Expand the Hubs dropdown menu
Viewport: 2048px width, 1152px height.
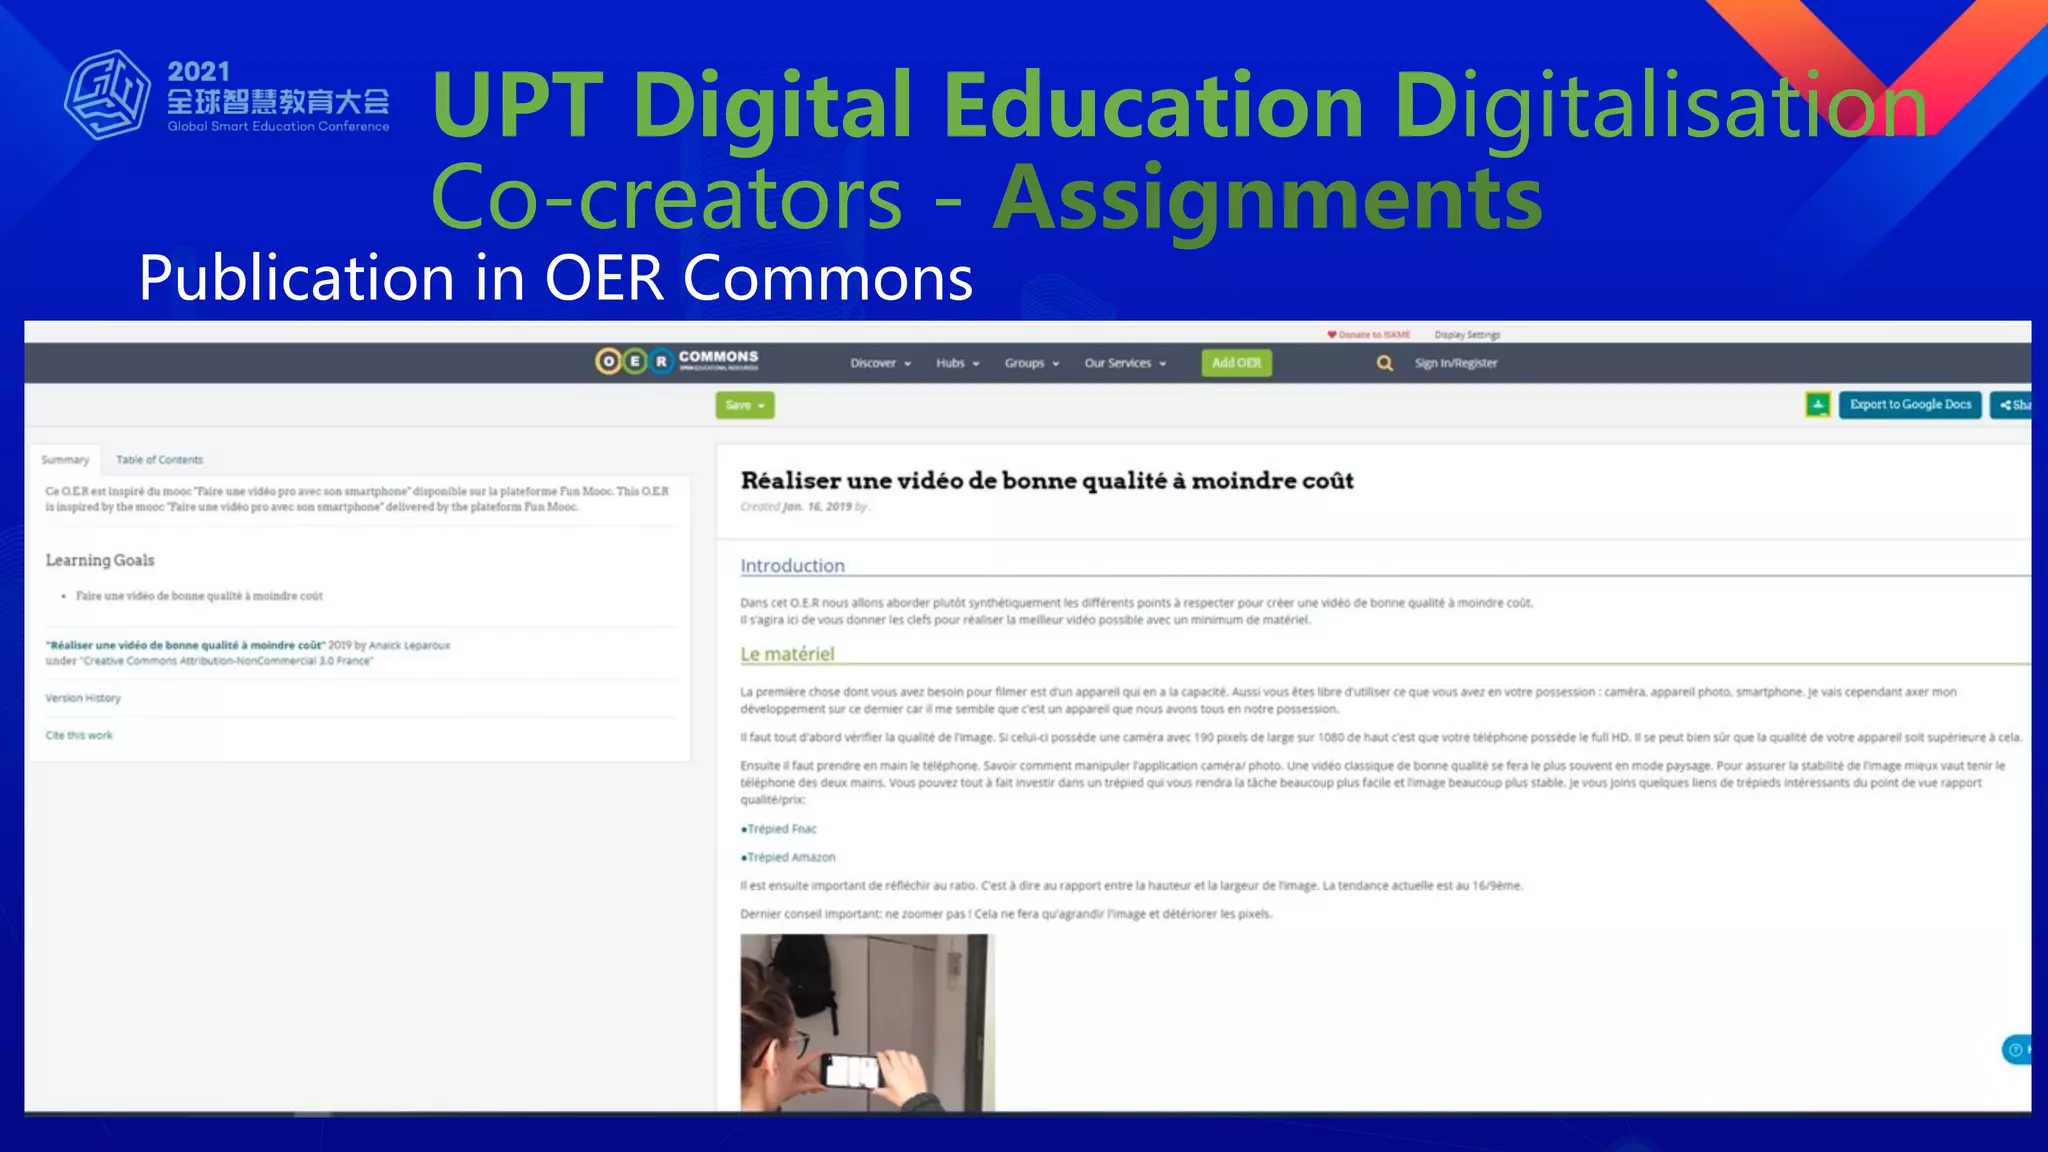[957, 363]
